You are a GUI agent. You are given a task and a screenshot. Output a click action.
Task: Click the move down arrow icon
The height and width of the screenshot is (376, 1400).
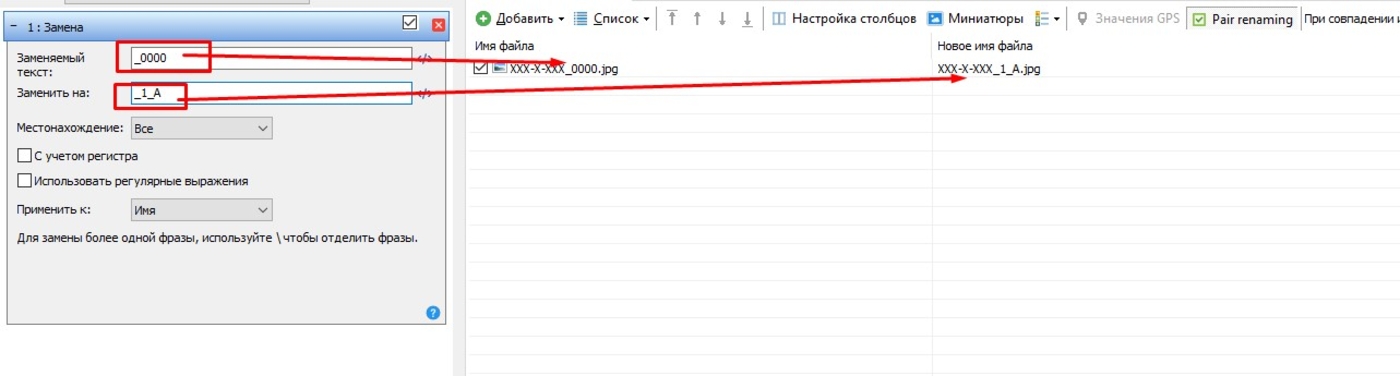[x=722, y=18]
